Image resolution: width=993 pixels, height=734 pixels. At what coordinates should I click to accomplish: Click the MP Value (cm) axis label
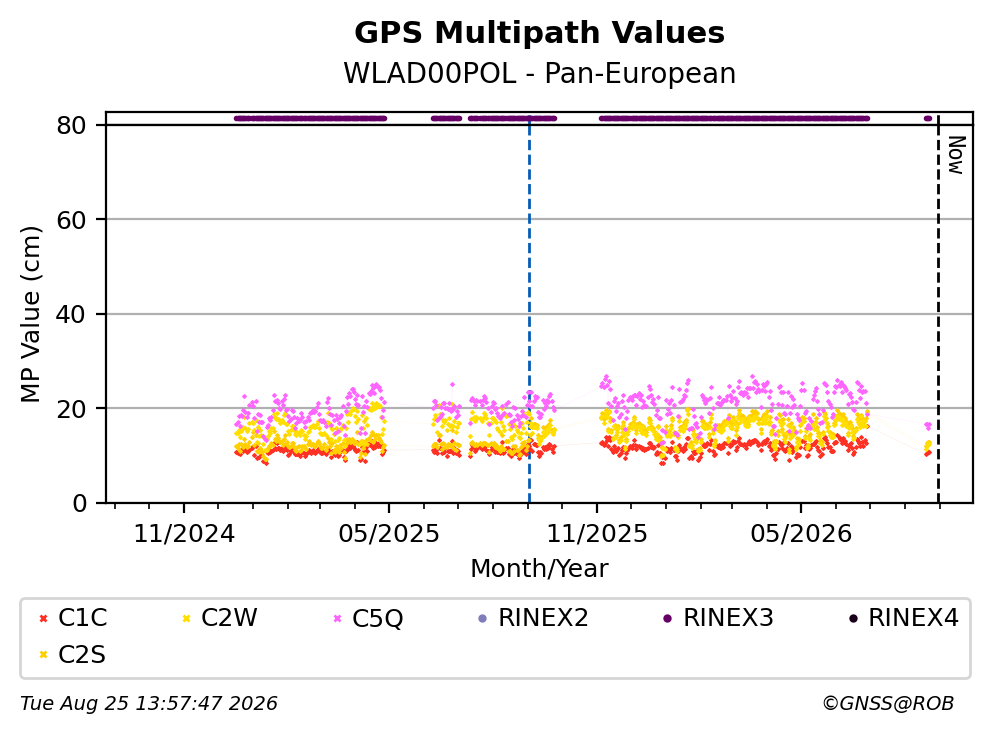coord(30,314)
